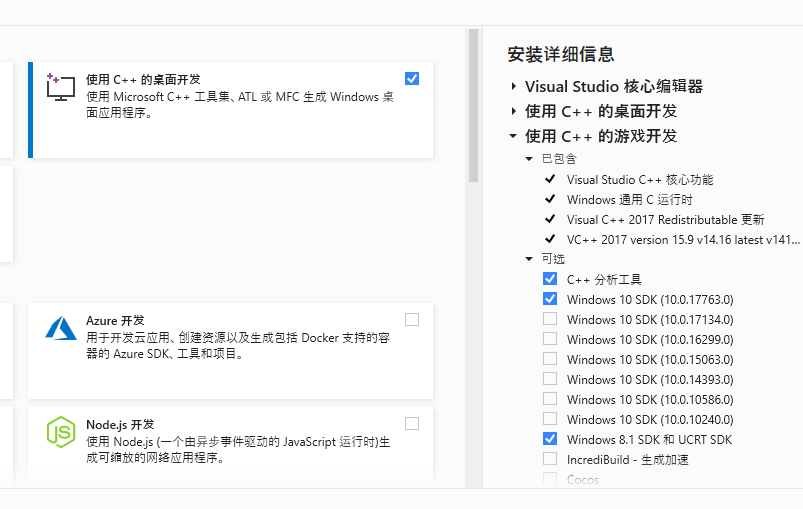Viewport: 803px width, 509px height.
Task: Select the Node.js 开发 workload title
Action: pyautogui.click(x=120, y=425)
